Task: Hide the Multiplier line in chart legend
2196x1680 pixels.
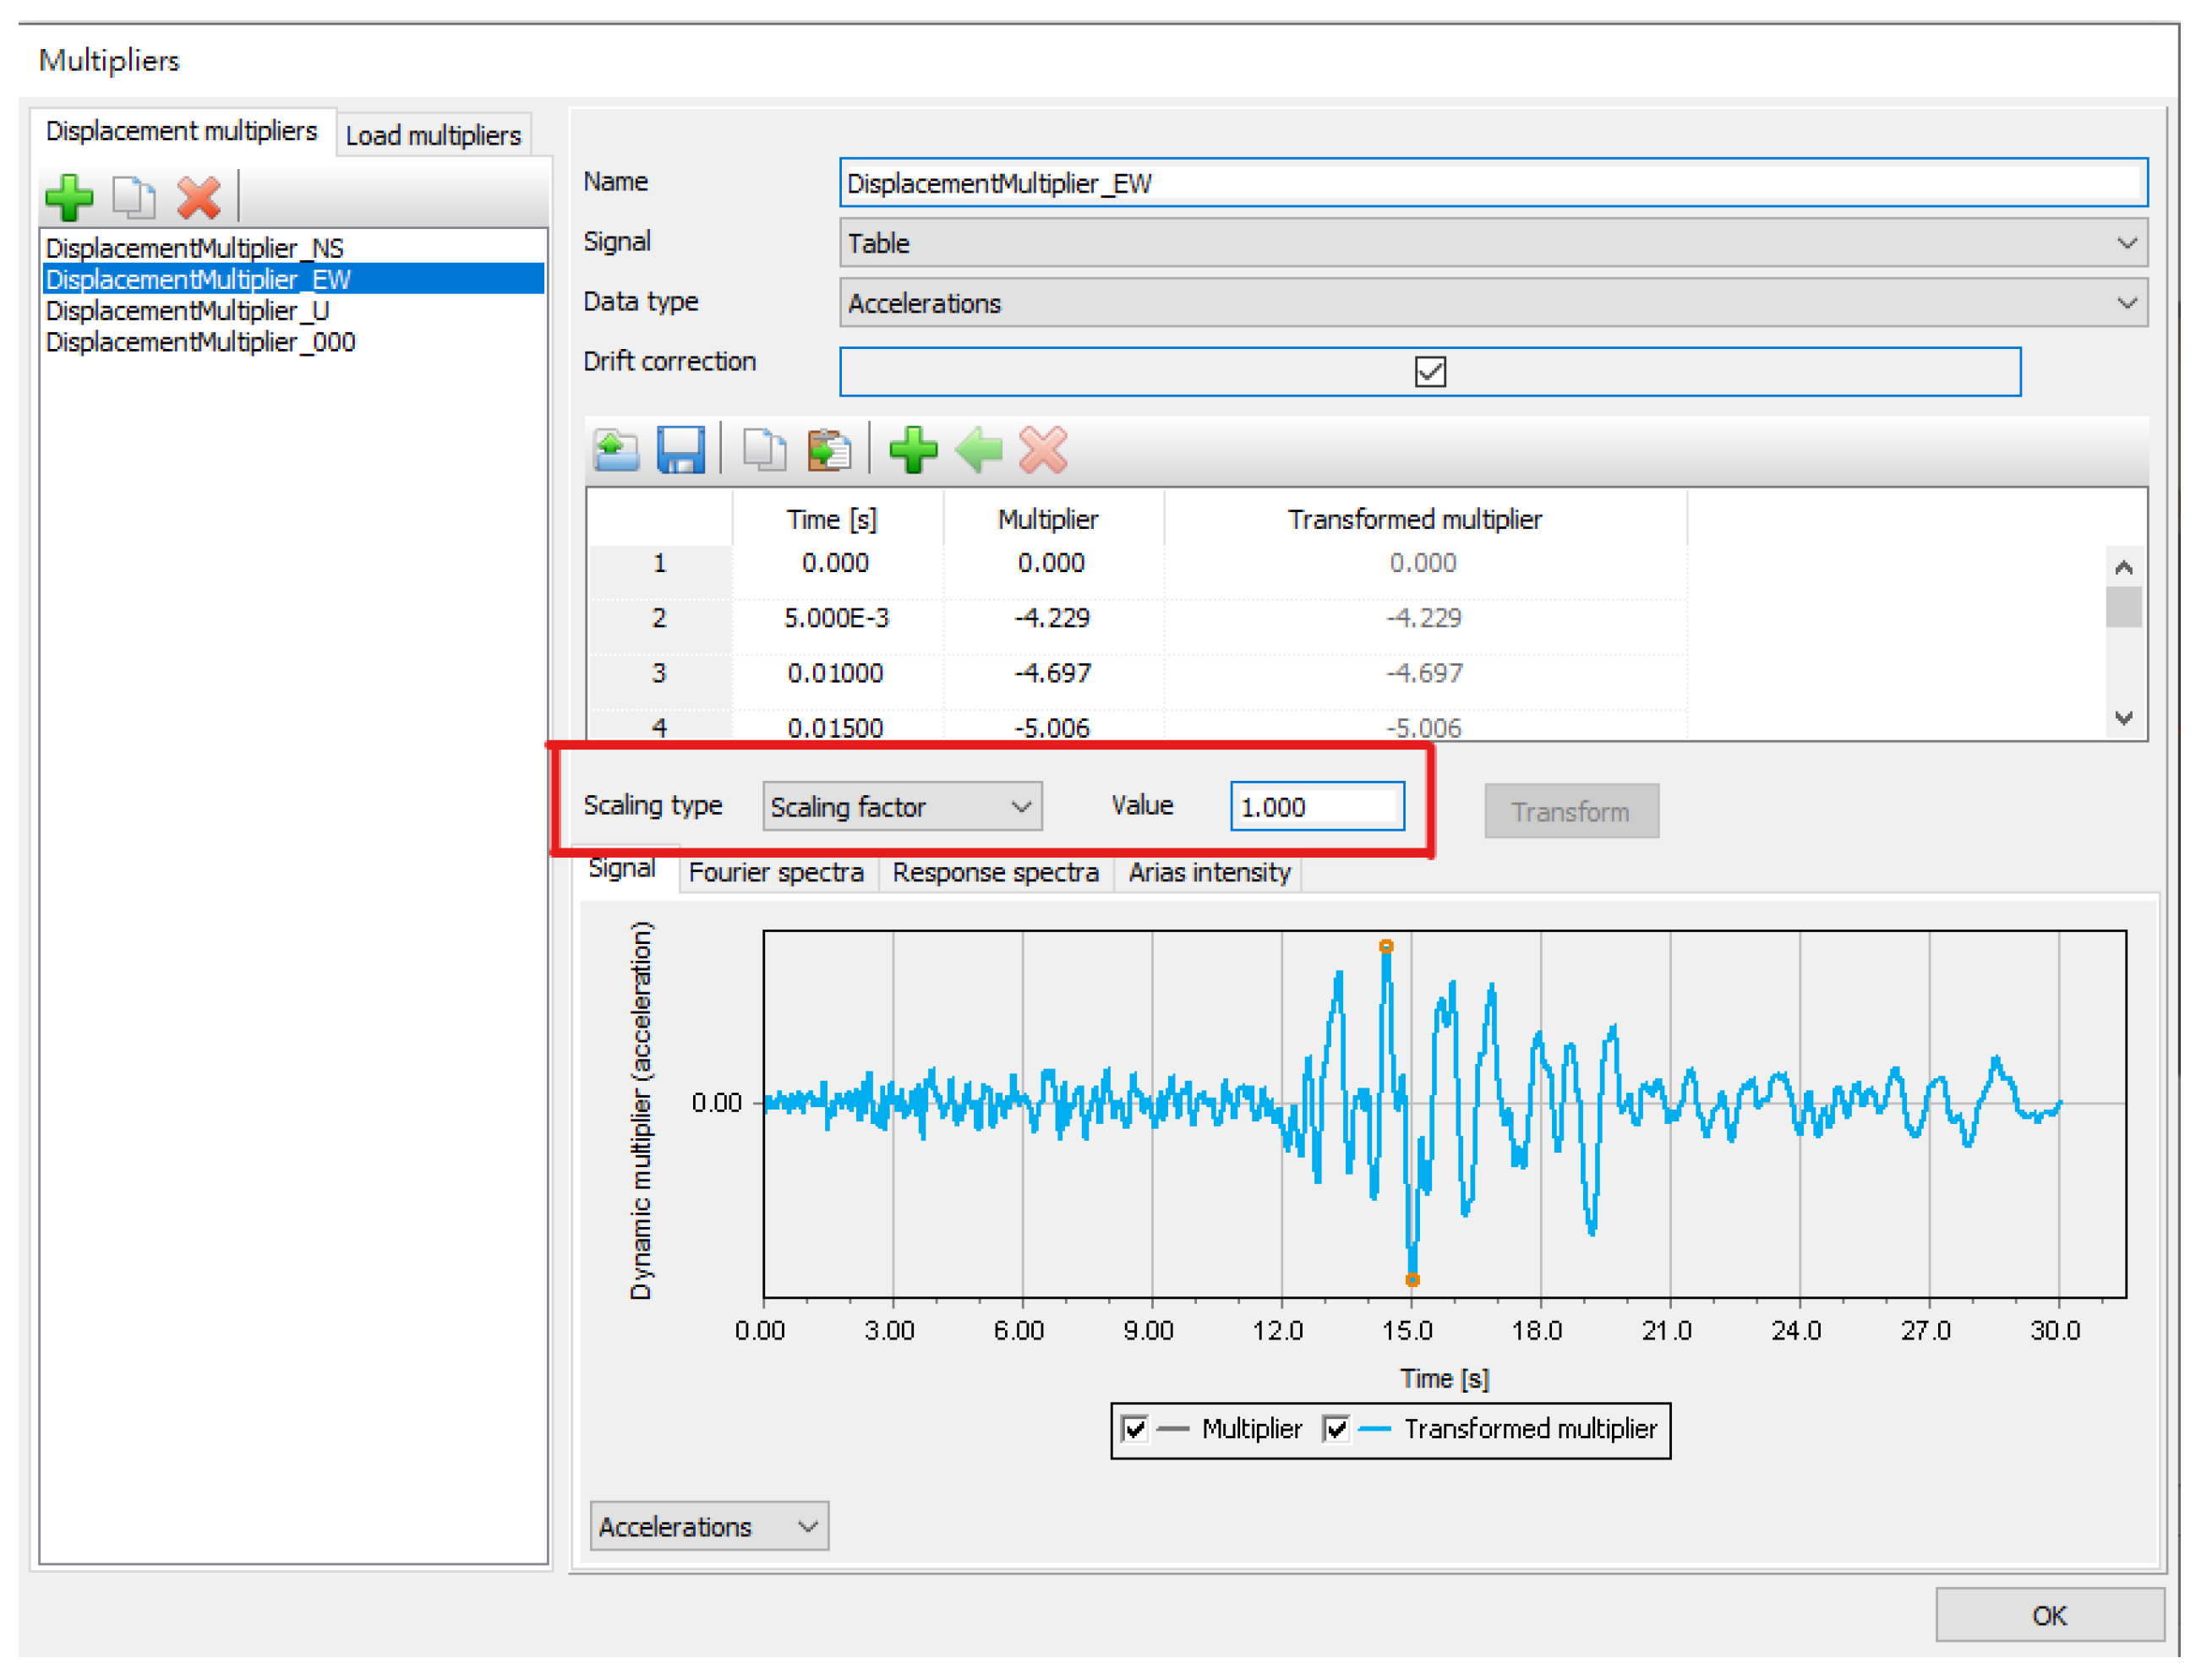Action: click(x=1134, y=1429)
